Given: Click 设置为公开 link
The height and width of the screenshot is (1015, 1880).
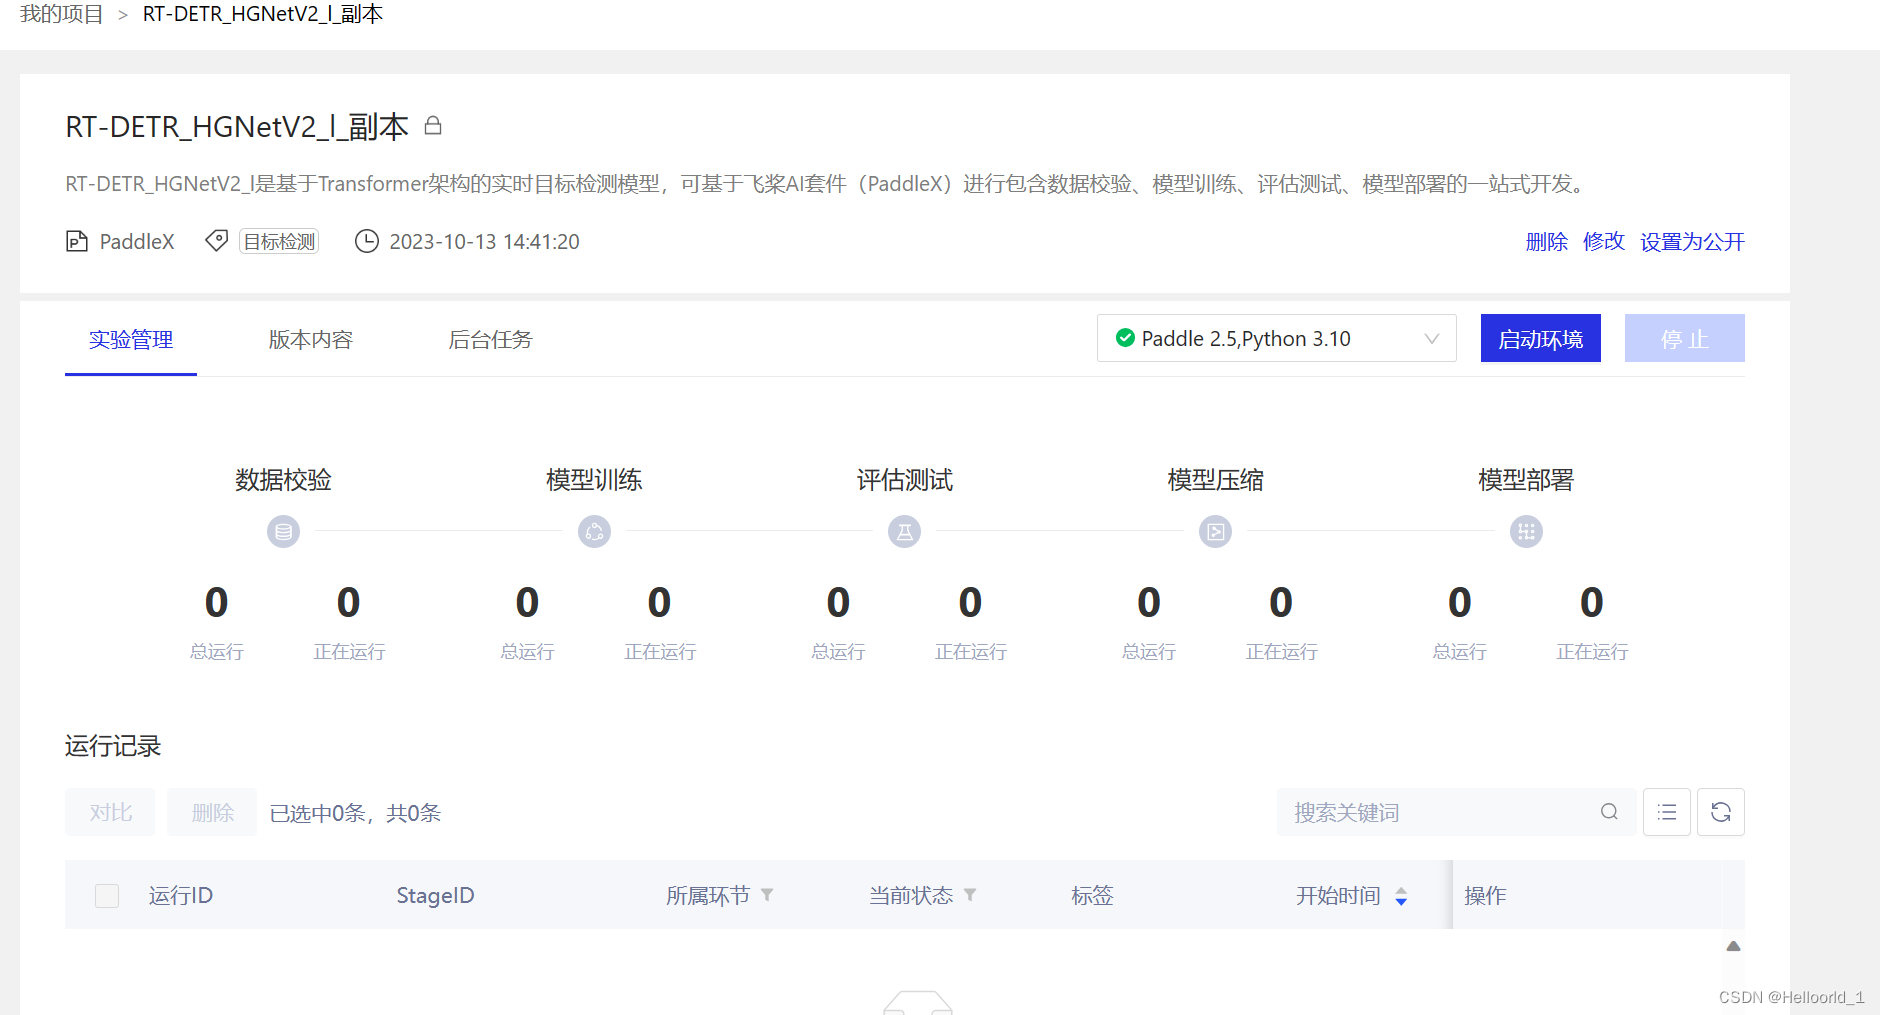Looking at the screenshot, I should [x=1692, y=242].
